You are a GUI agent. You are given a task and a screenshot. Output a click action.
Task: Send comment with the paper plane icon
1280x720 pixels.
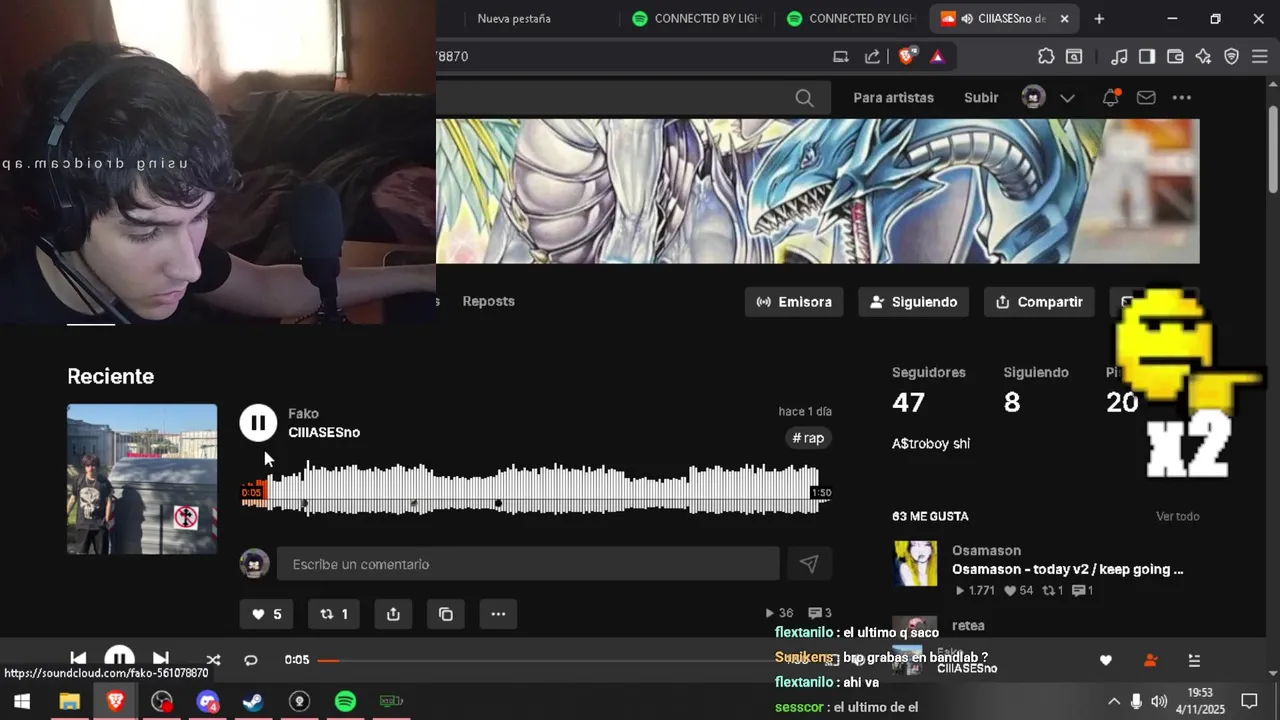click(x=809, y=564)
